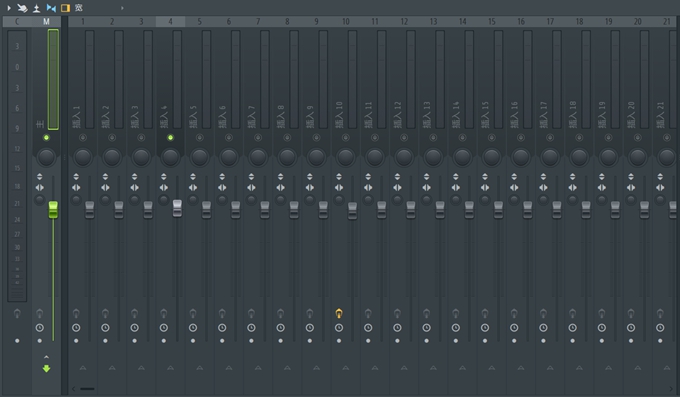This screenshot has height=397, width=680.
Task: Expand the small caret above the green arrow
Action: coord(46,357)
